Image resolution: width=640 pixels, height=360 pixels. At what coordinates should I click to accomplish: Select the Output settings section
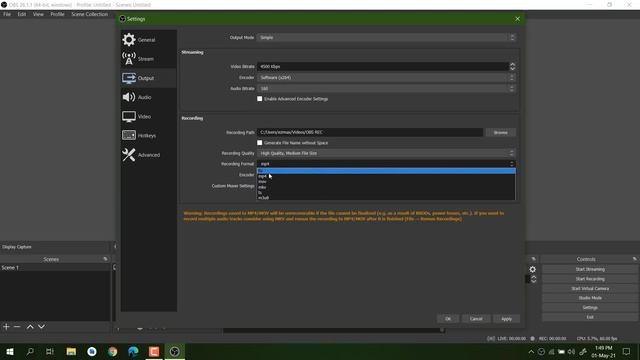[x=149, y=78]
